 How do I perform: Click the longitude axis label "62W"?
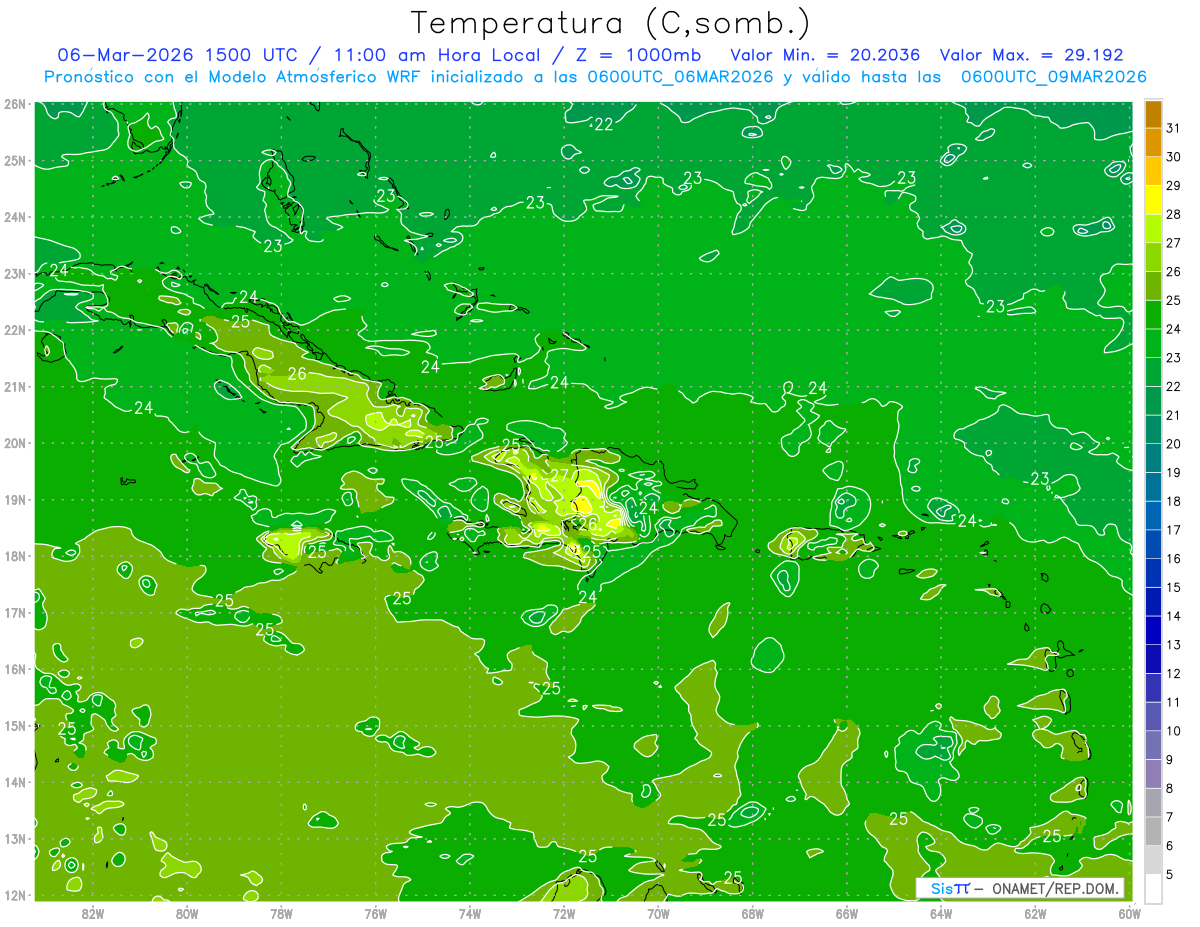[x=1035, y=913]
